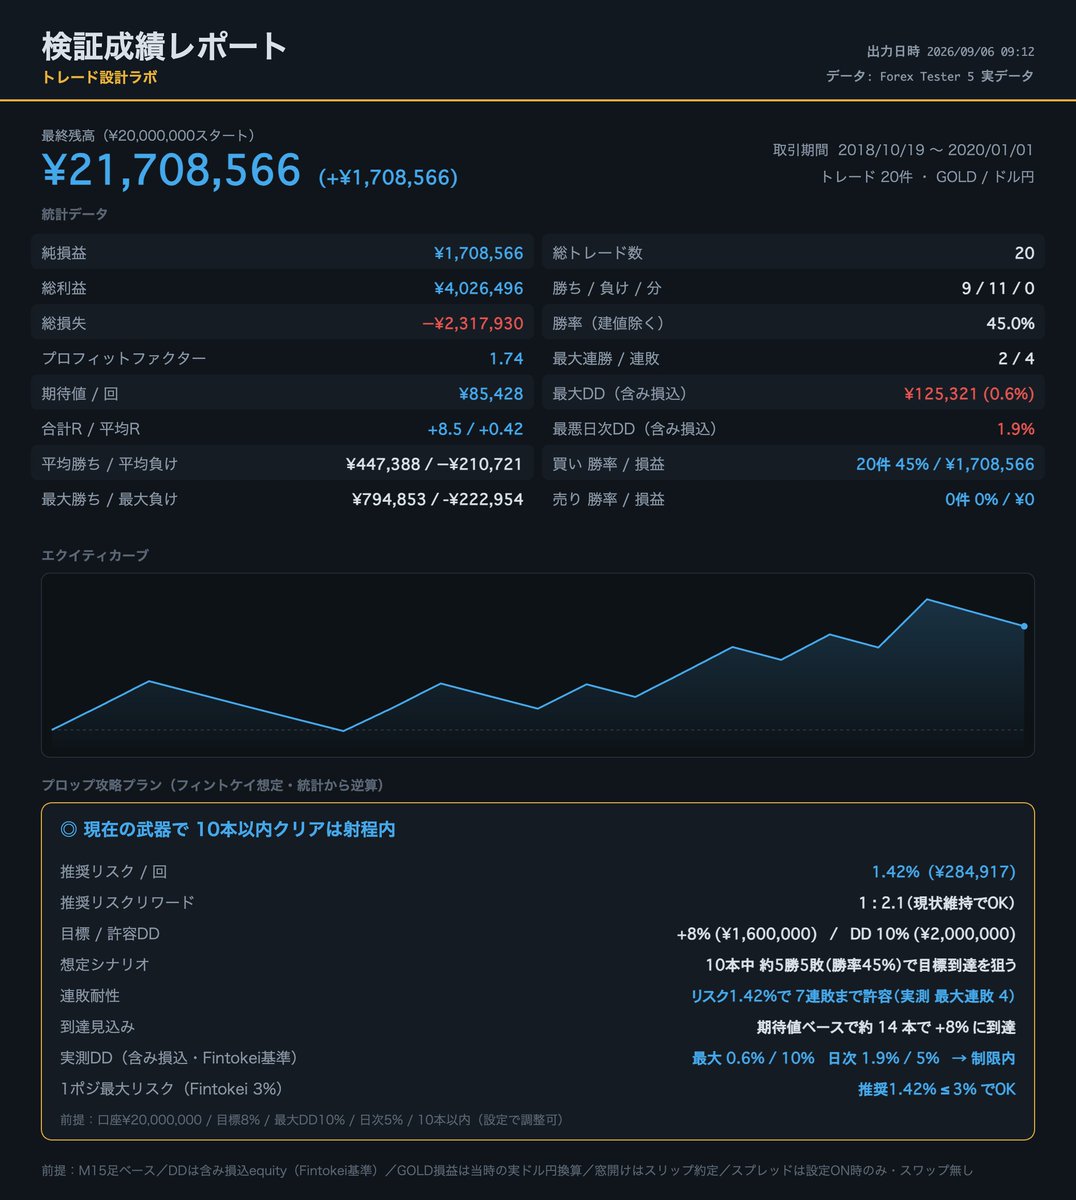Click the 最悪日次DD value 1.9%

[1016, 429]
